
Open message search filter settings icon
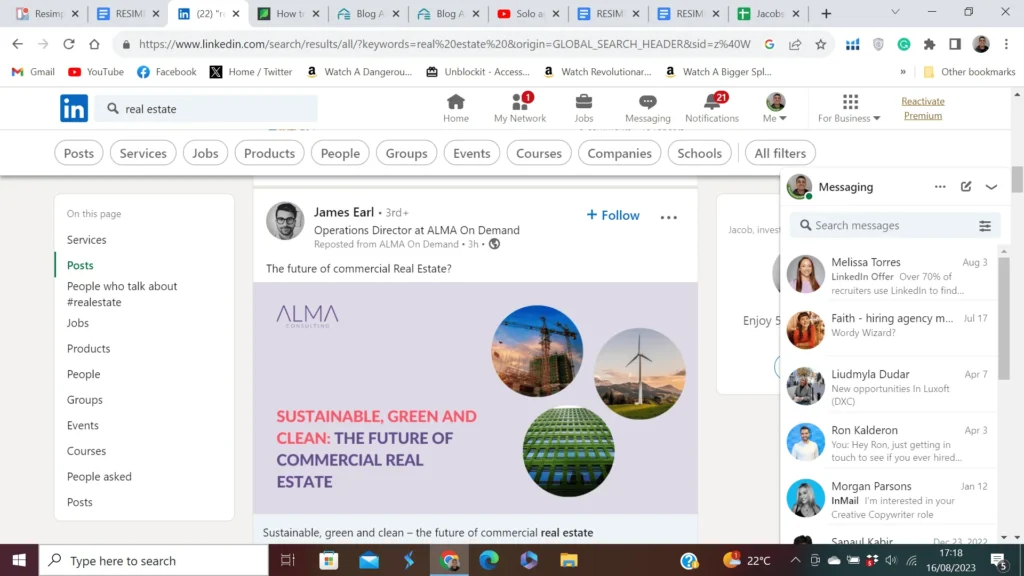tap(985, 225)
